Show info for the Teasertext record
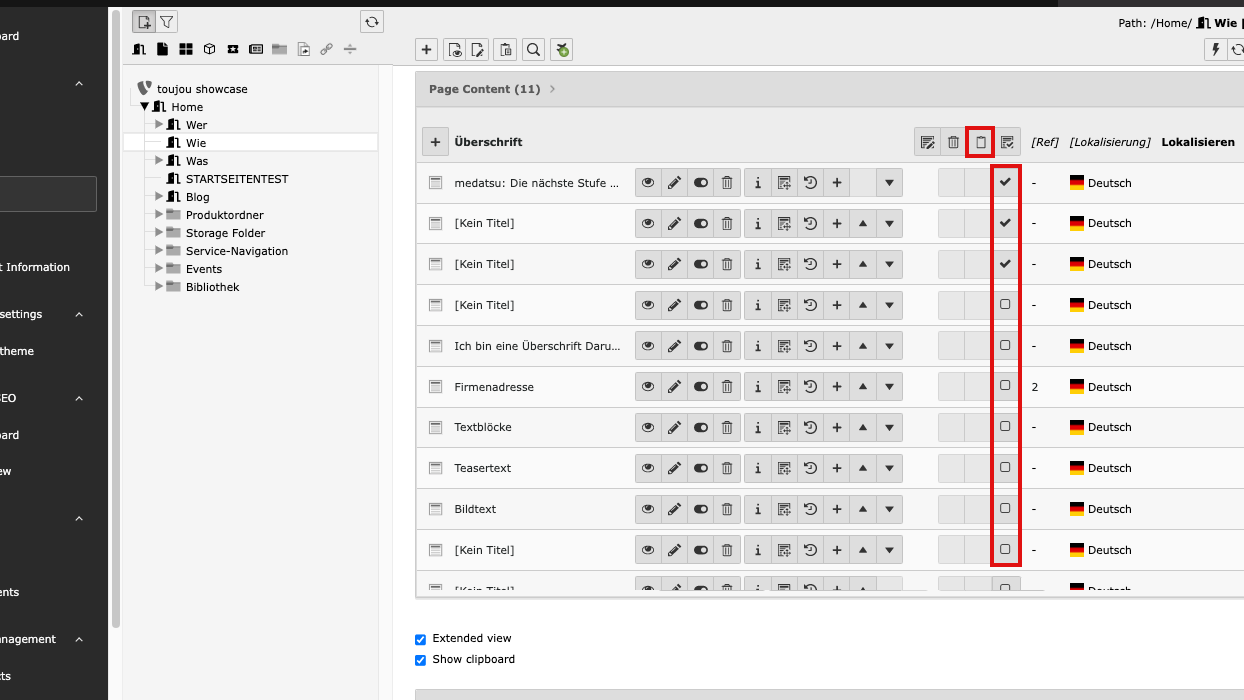 coord(758,468)
